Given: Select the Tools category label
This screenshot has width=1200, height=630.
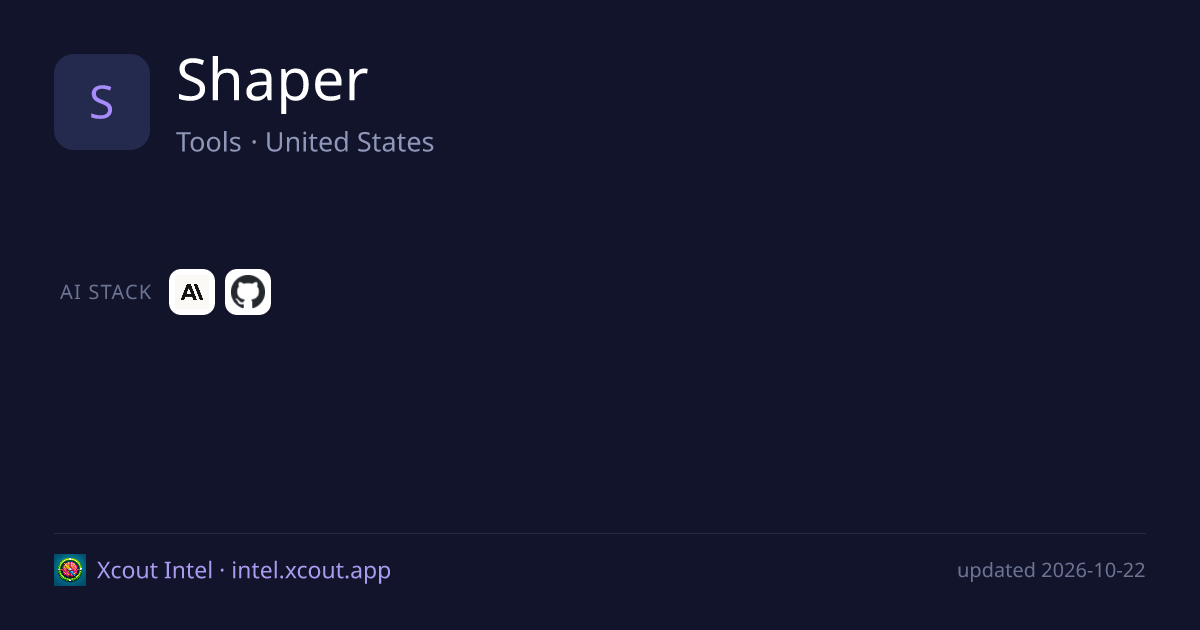Looking at the screenshot, I should 209,142.
